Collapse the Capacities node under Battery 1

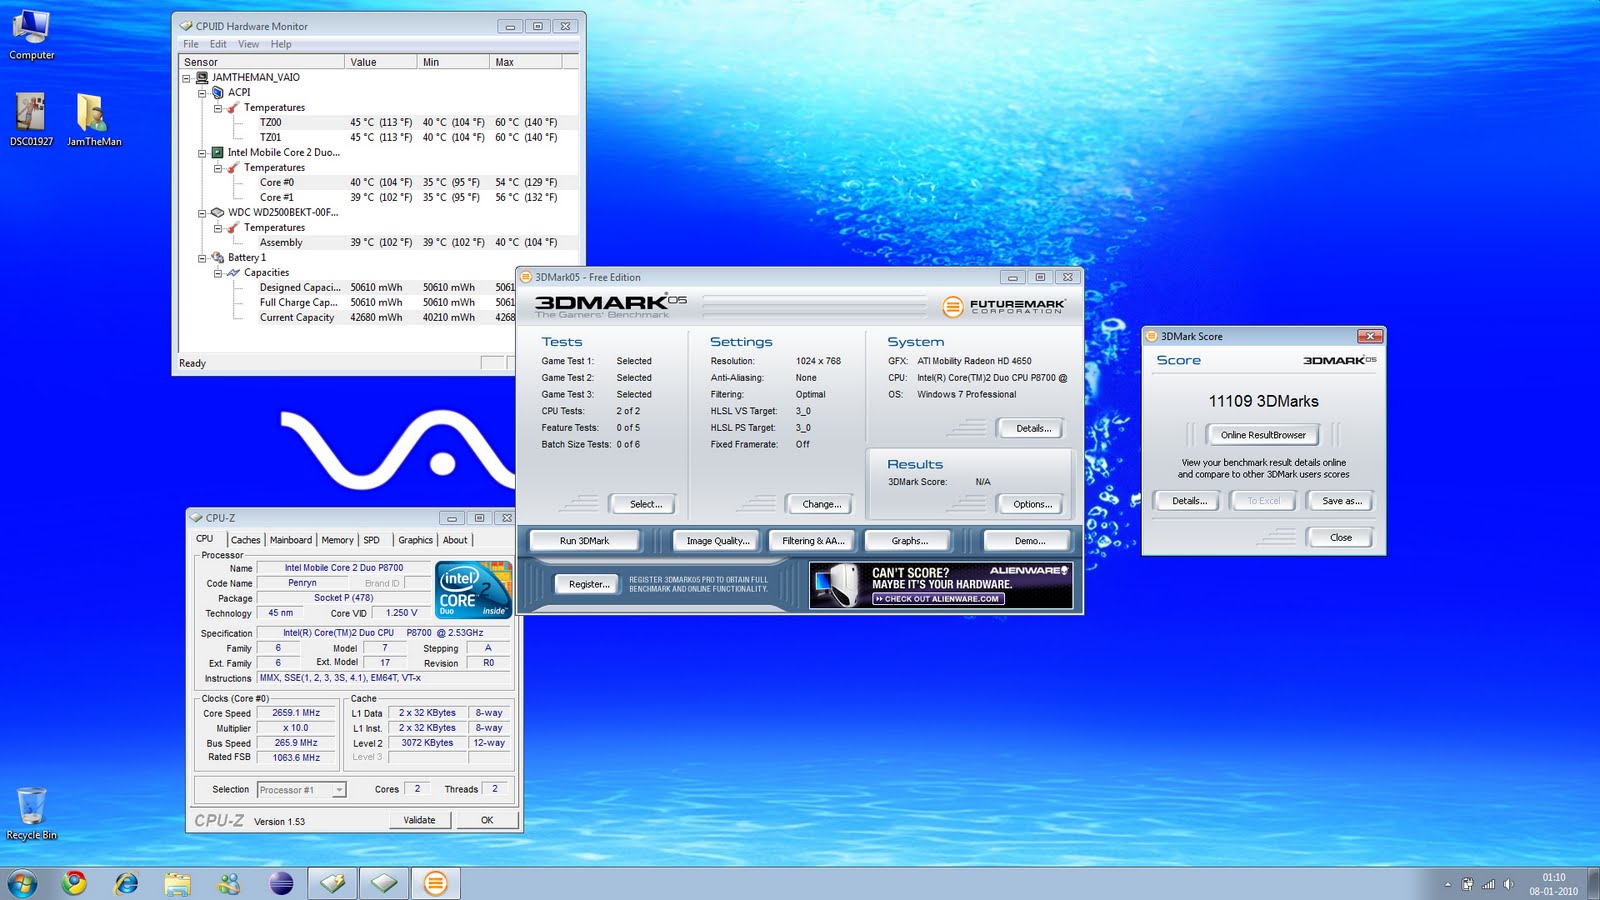point(218,272)
